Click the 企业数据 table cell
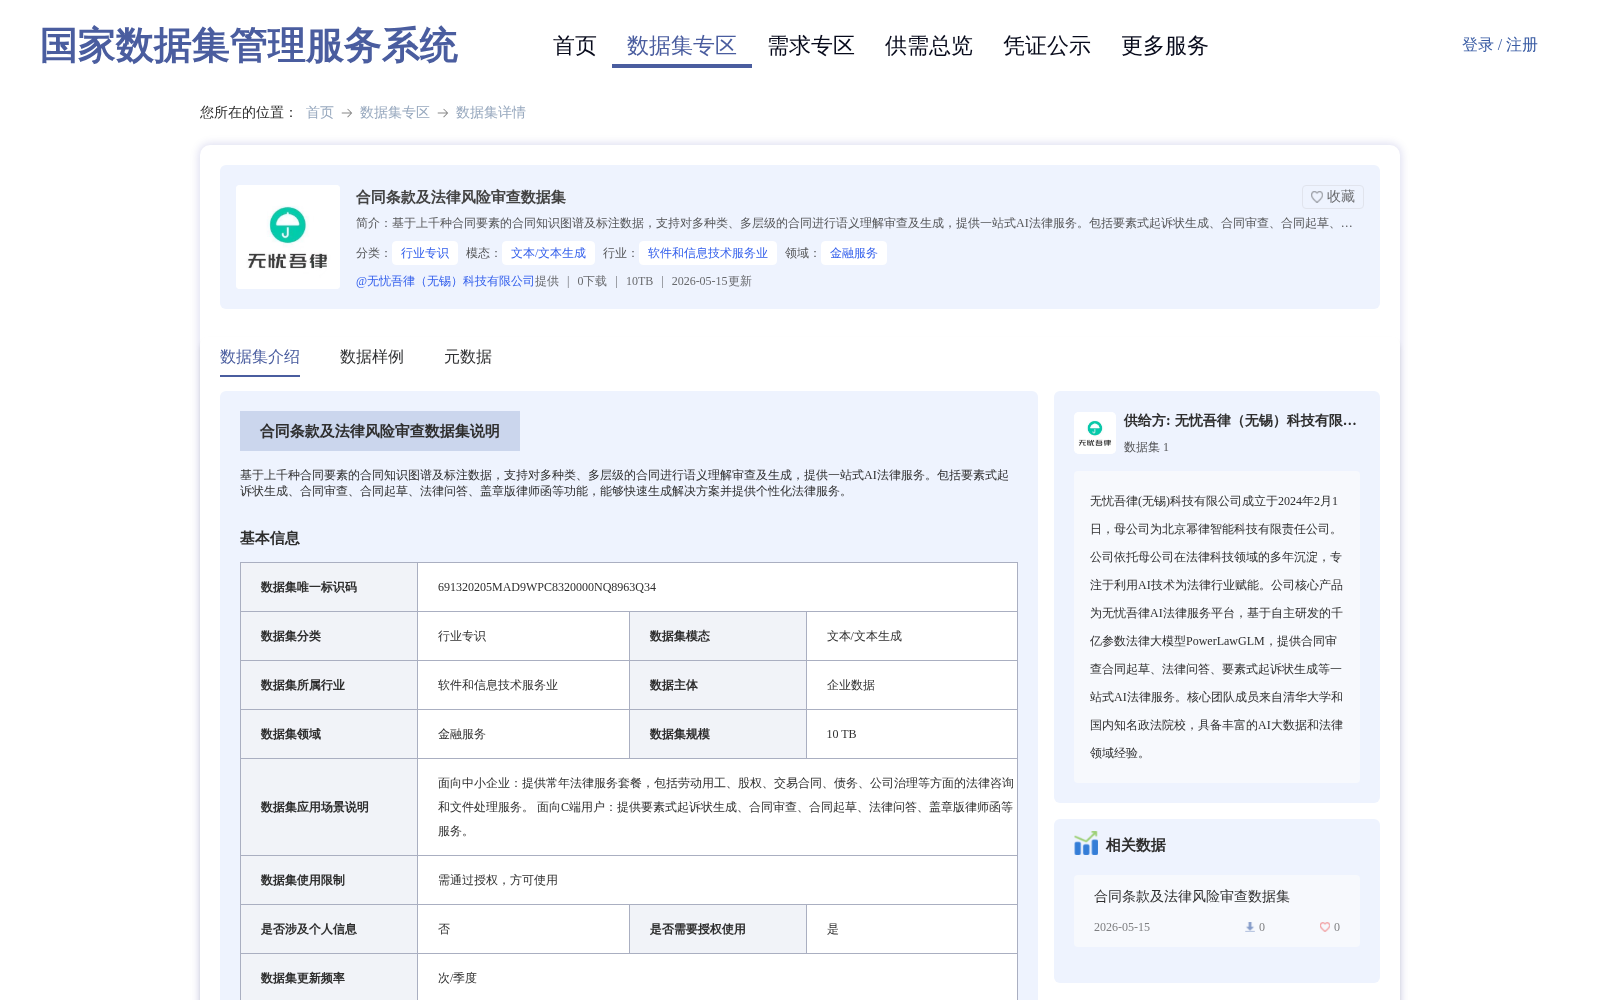1600x1000 pixels. (x=912, y=685)
